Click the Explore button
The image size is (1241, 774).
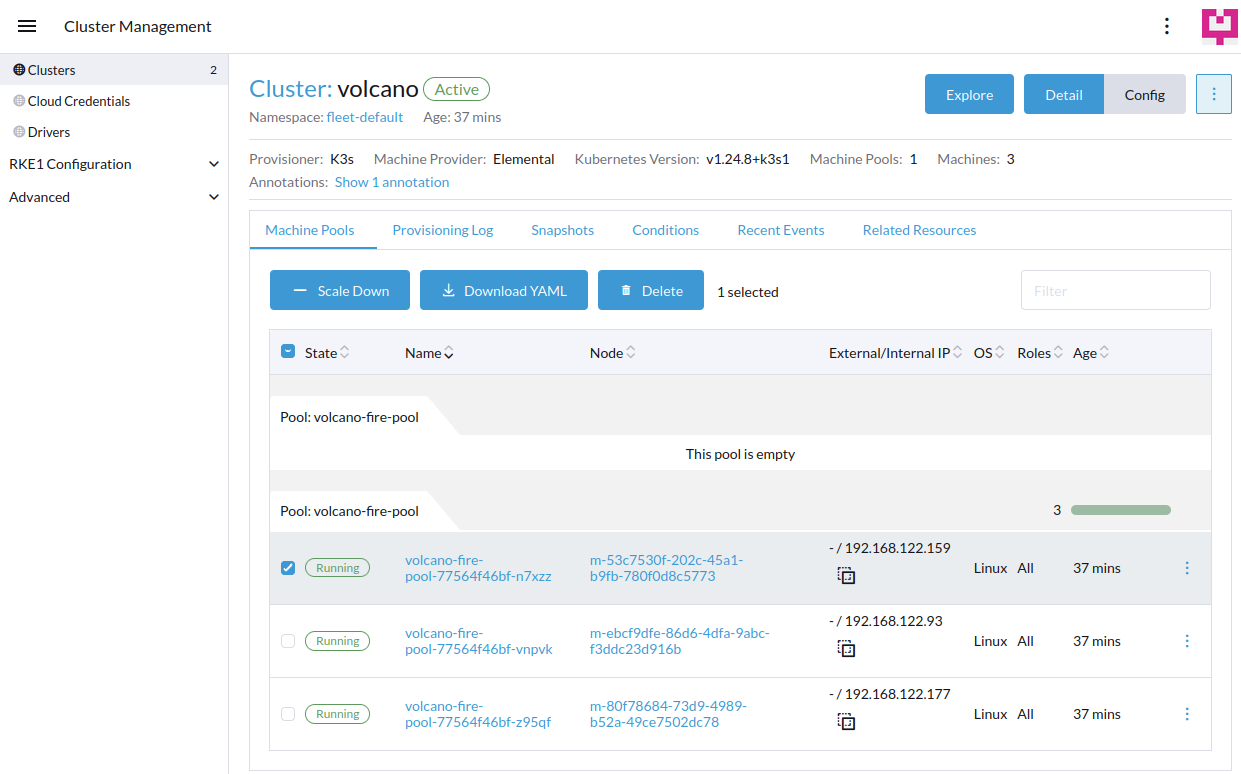point(968,93)
